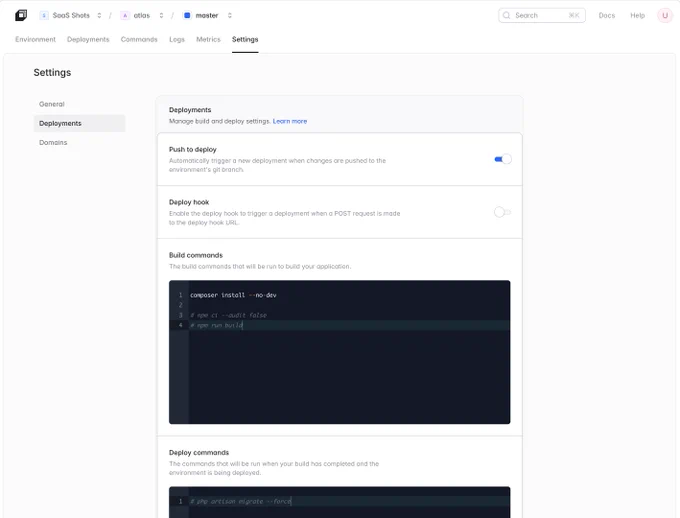Click the 'Build commands' heading
Image resolution: width=680 pixels, height=518 pixels.
[x=196, y=256]
